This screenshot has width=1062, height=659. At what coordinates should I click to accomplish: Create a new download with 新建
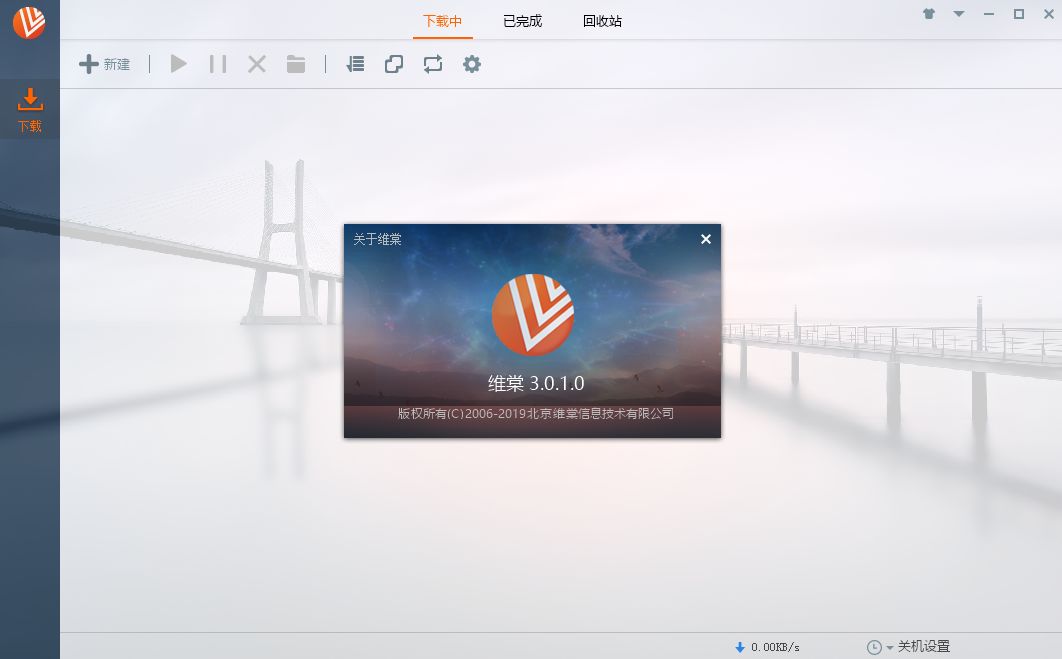104,64
